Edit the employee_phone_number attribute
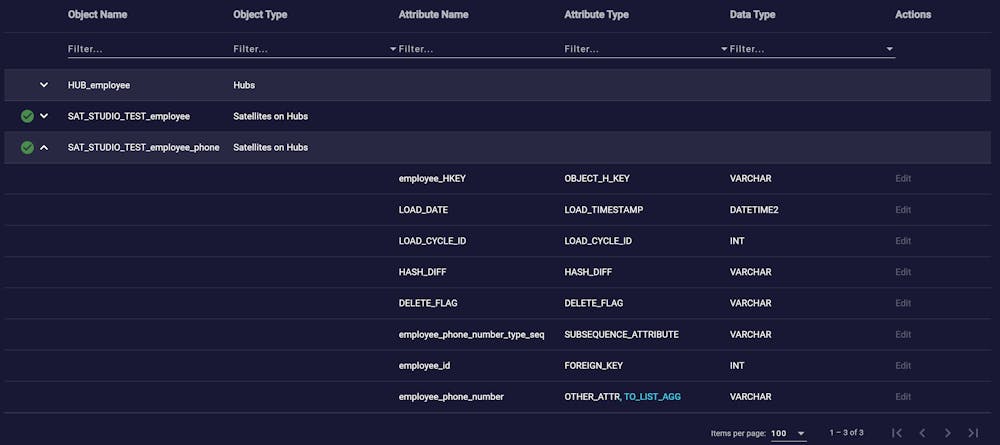This screenshot has height=445, width=1000. [903, 397]
